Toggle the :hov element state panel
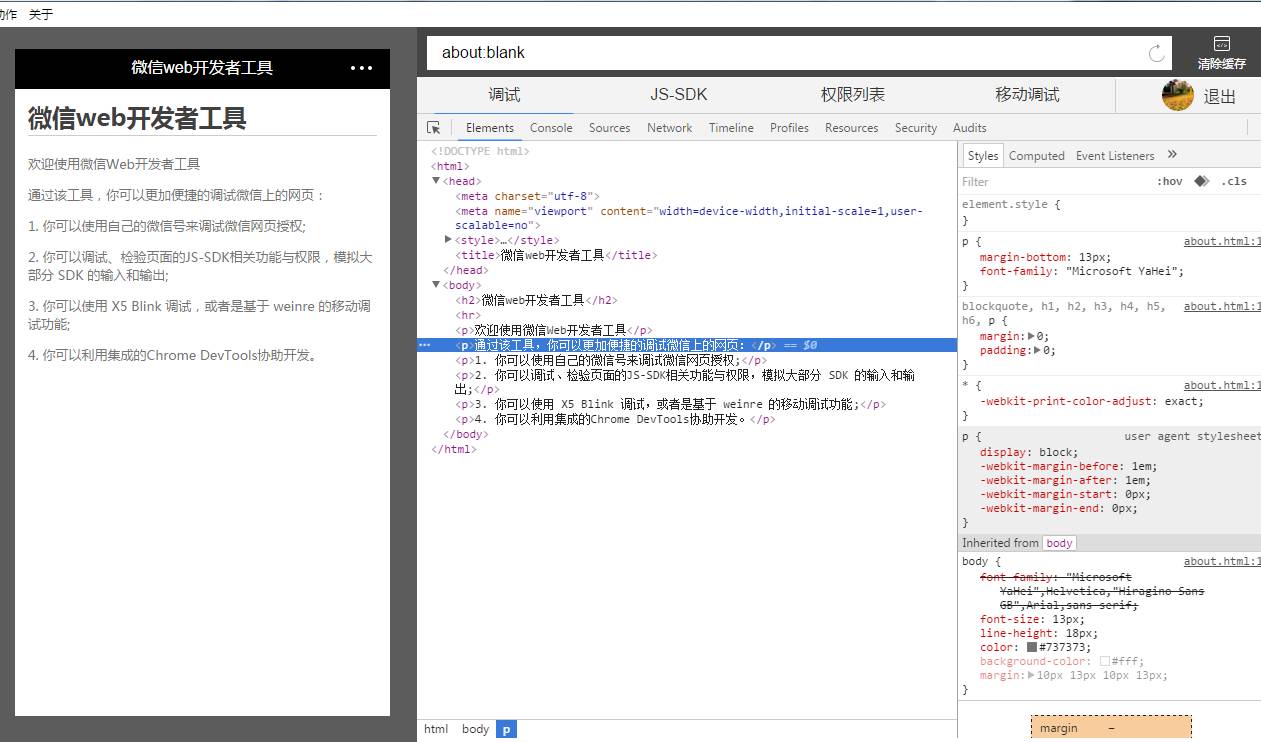This screenshot has width=1261, height=742. (x=1169, y=182)
